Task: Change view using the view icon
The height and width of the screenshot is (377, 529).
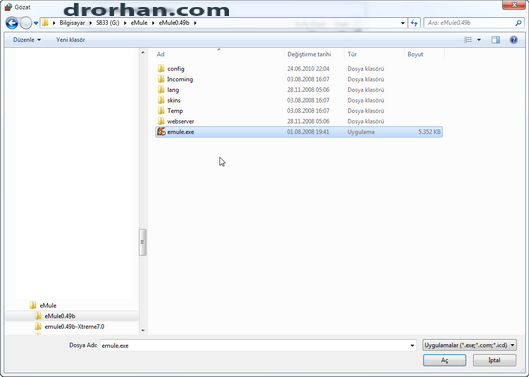Action: [x=468, y=40]
